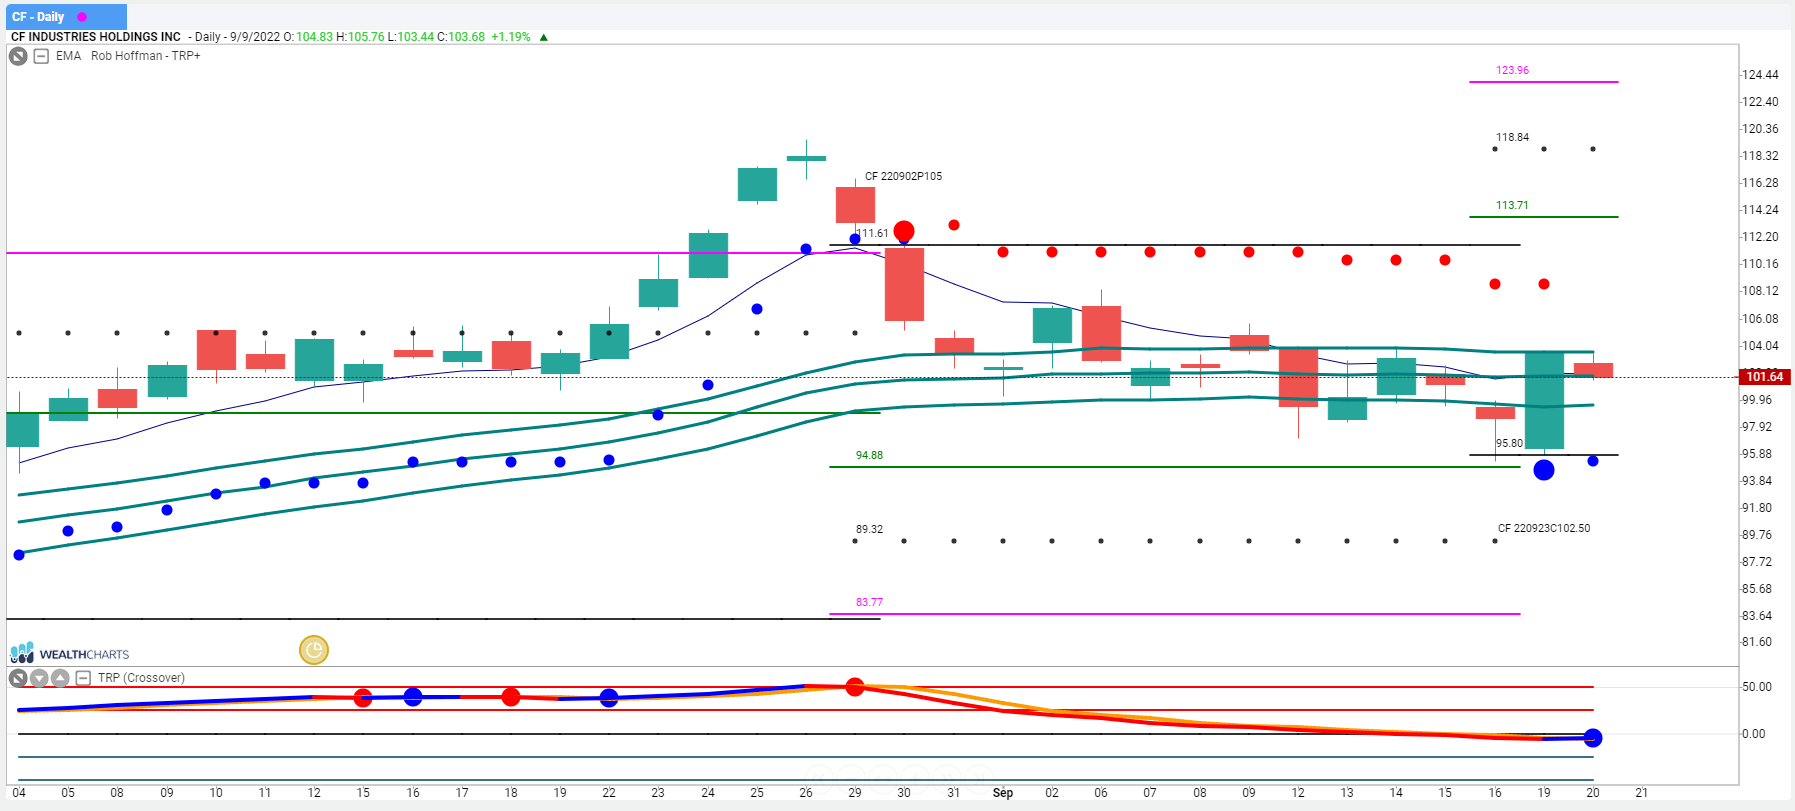Click the green 113.71 level label
The width and height of the screenshot is (1795, 811).
click(1512, 205)
